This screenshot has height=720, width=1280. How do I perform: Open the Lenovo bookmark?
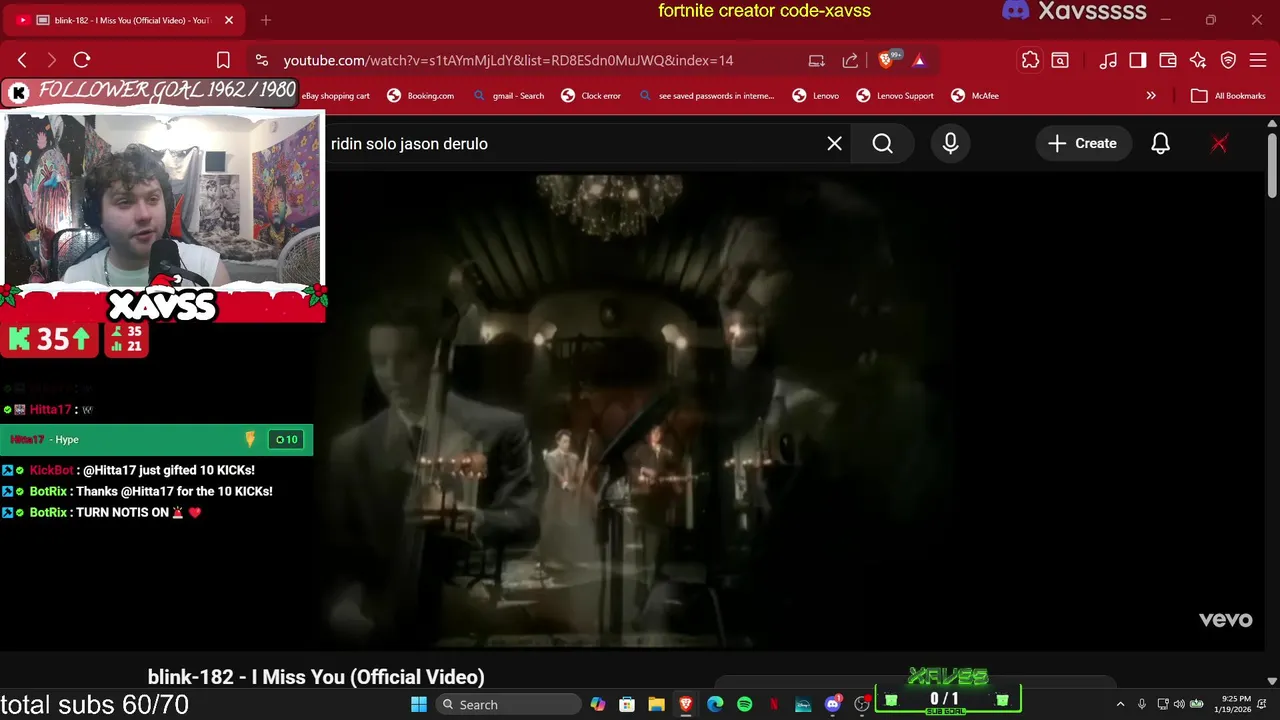click(x=815, y=96)
